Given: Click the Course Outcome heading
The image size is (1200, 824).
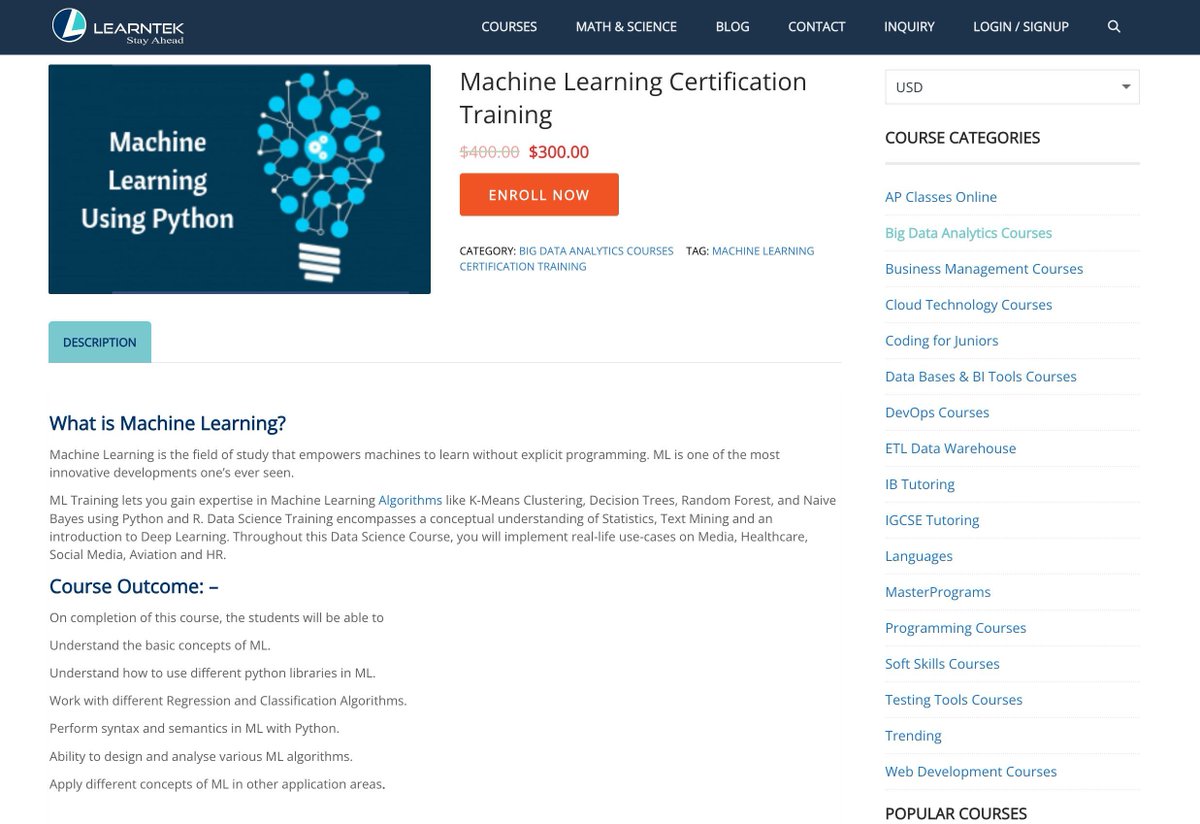Looking at the screenshot, I should point(134,587).
